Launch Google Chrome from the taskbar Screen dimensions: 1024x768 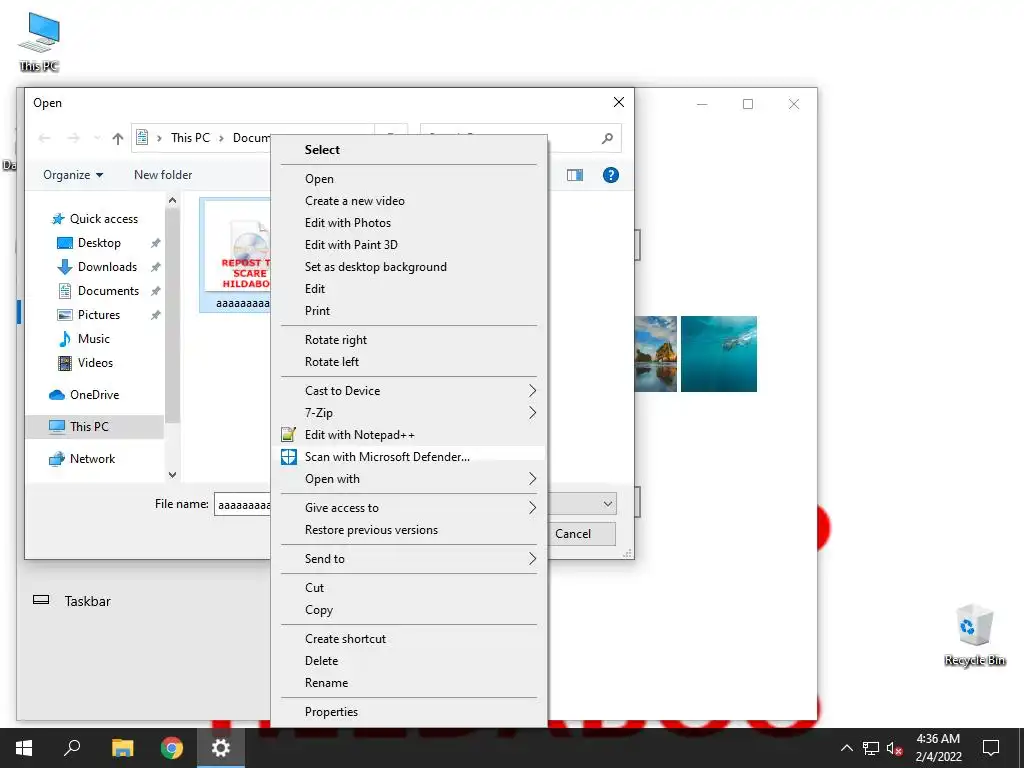pyautogui.click(x=172, y=748)
